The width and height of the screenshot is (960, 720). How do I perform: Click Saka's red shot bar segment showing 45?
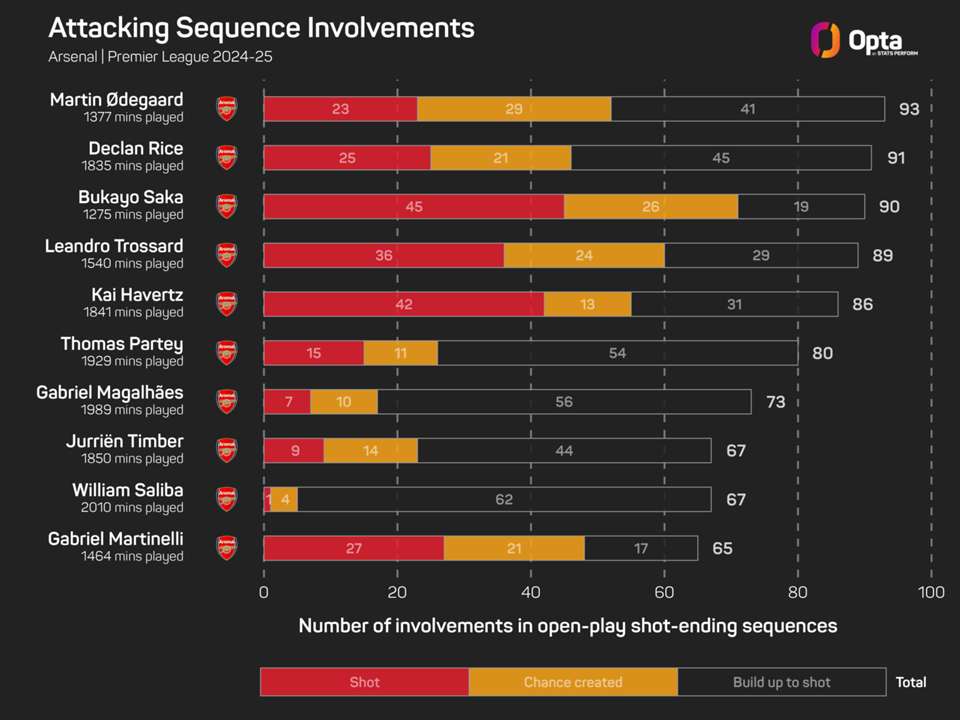point(413,206)
